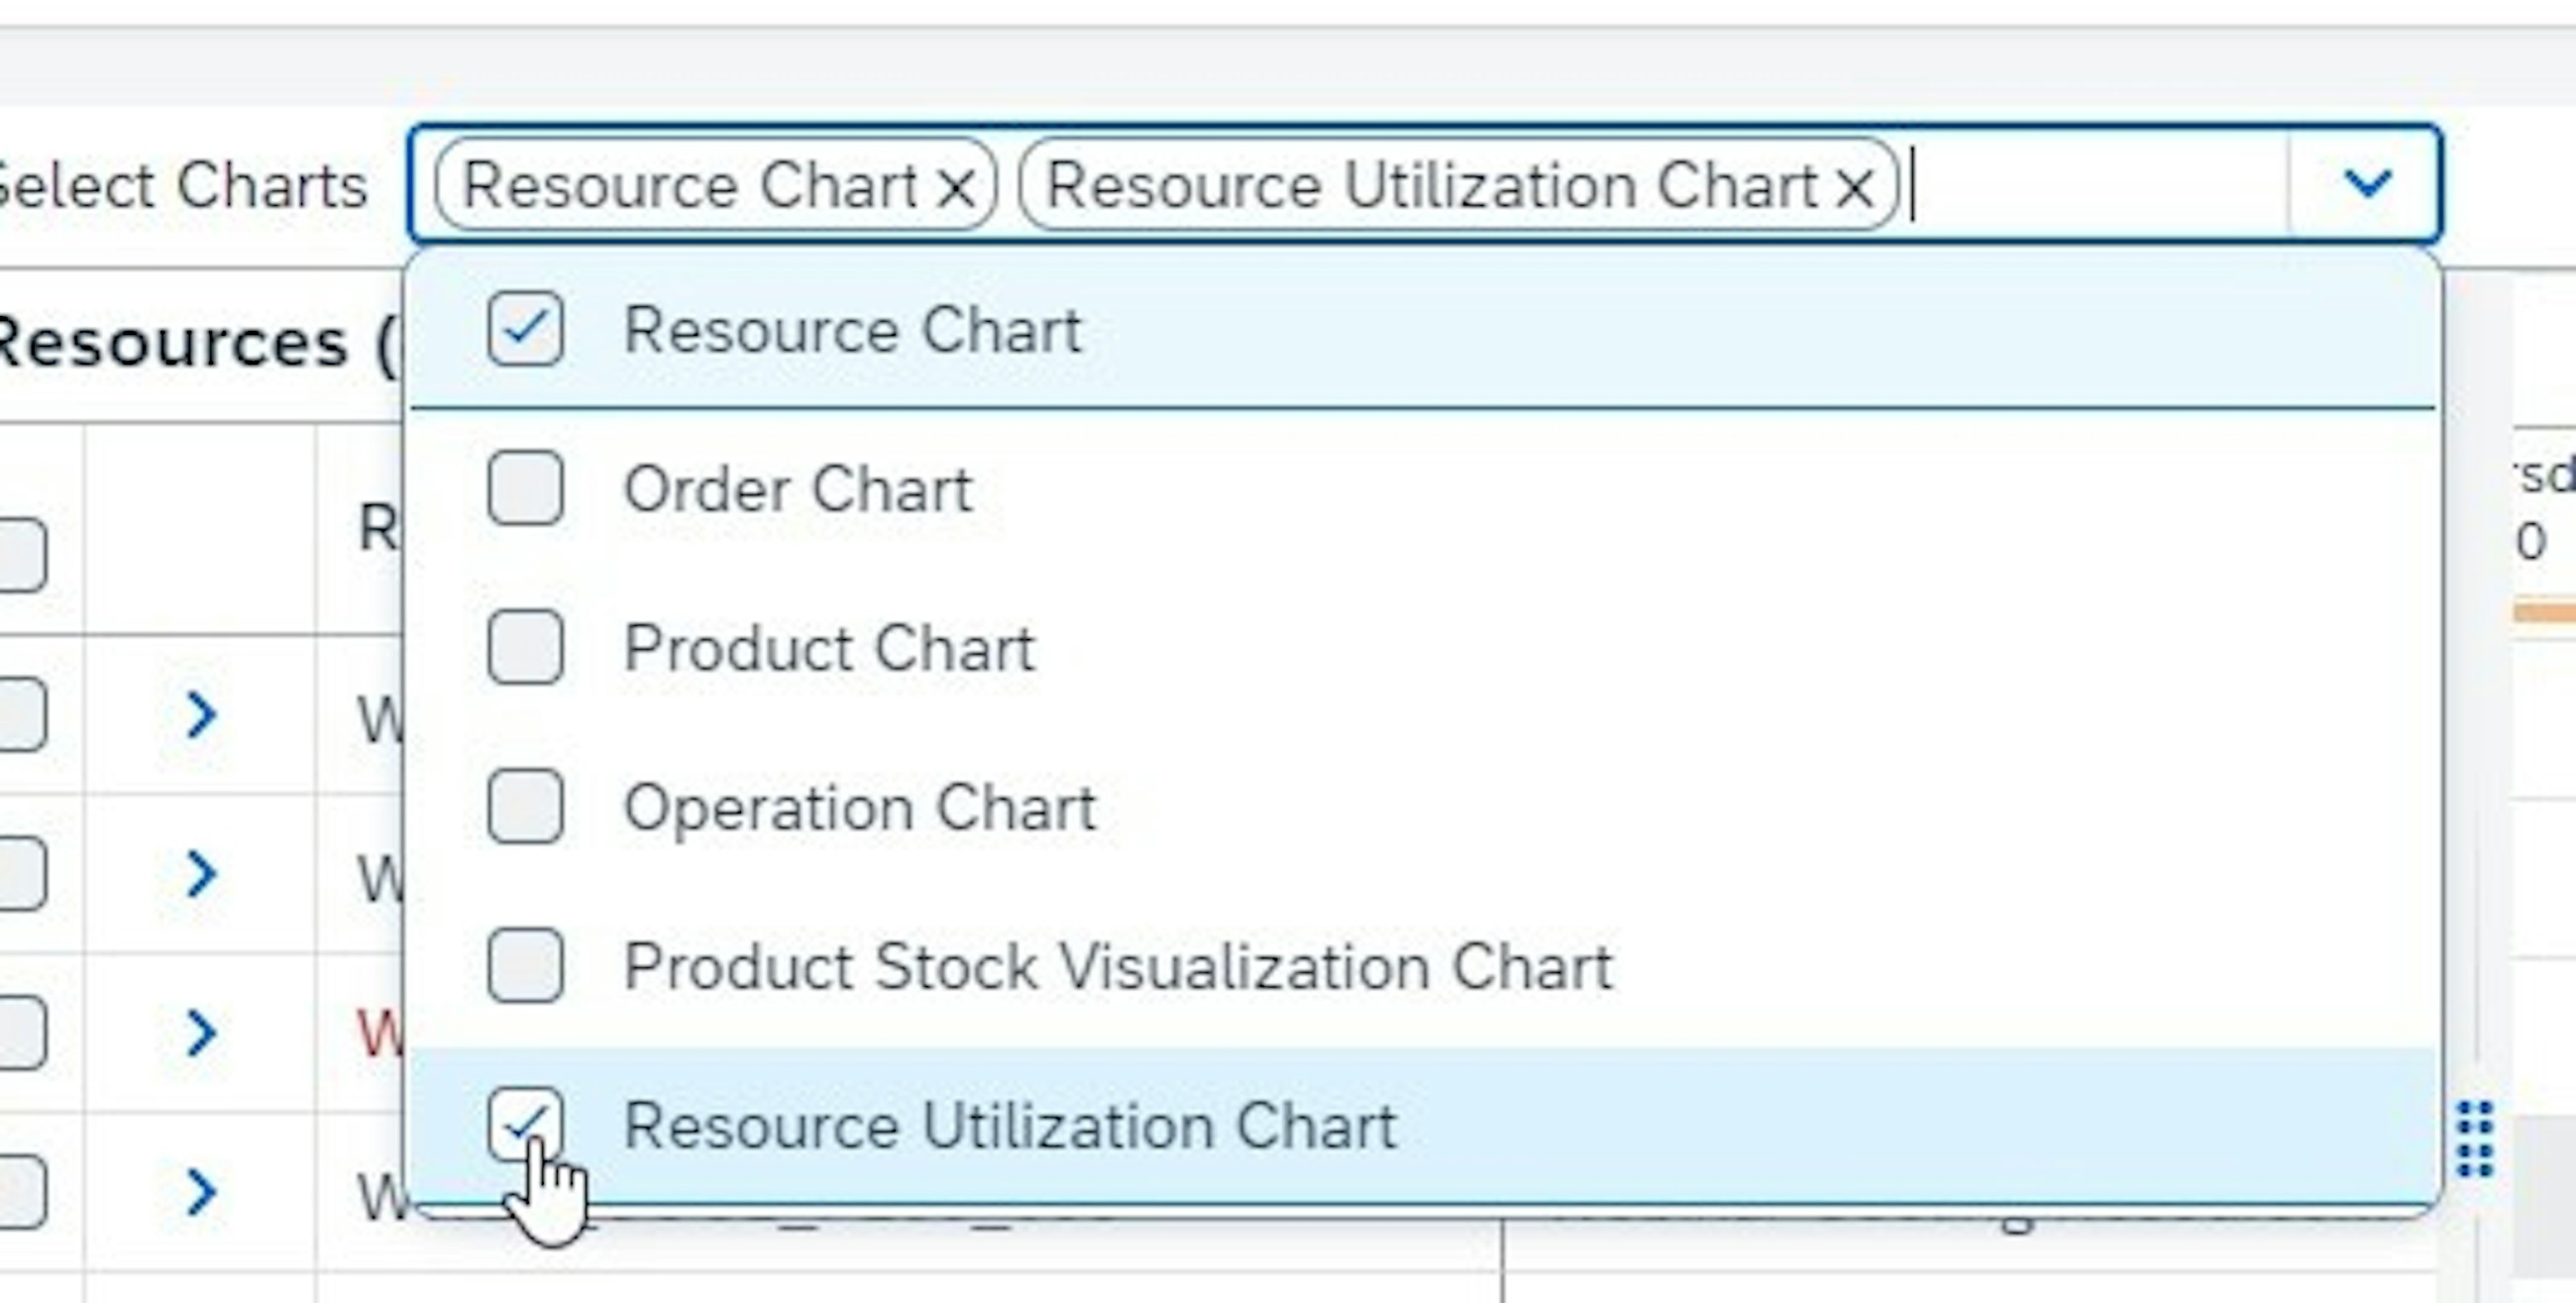The height and width of the screenshot is (1303, 2576).
Task: Expand the fourth resource row chevron
Action: click(201, 1192)
